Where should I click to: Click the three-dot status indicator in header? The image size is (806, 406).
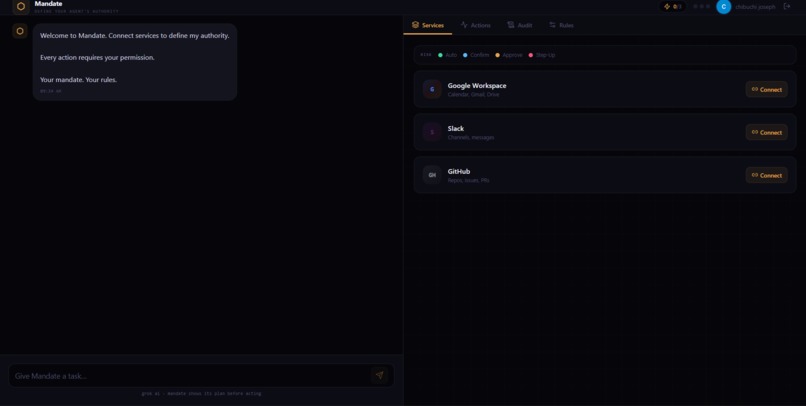point(702,7)
